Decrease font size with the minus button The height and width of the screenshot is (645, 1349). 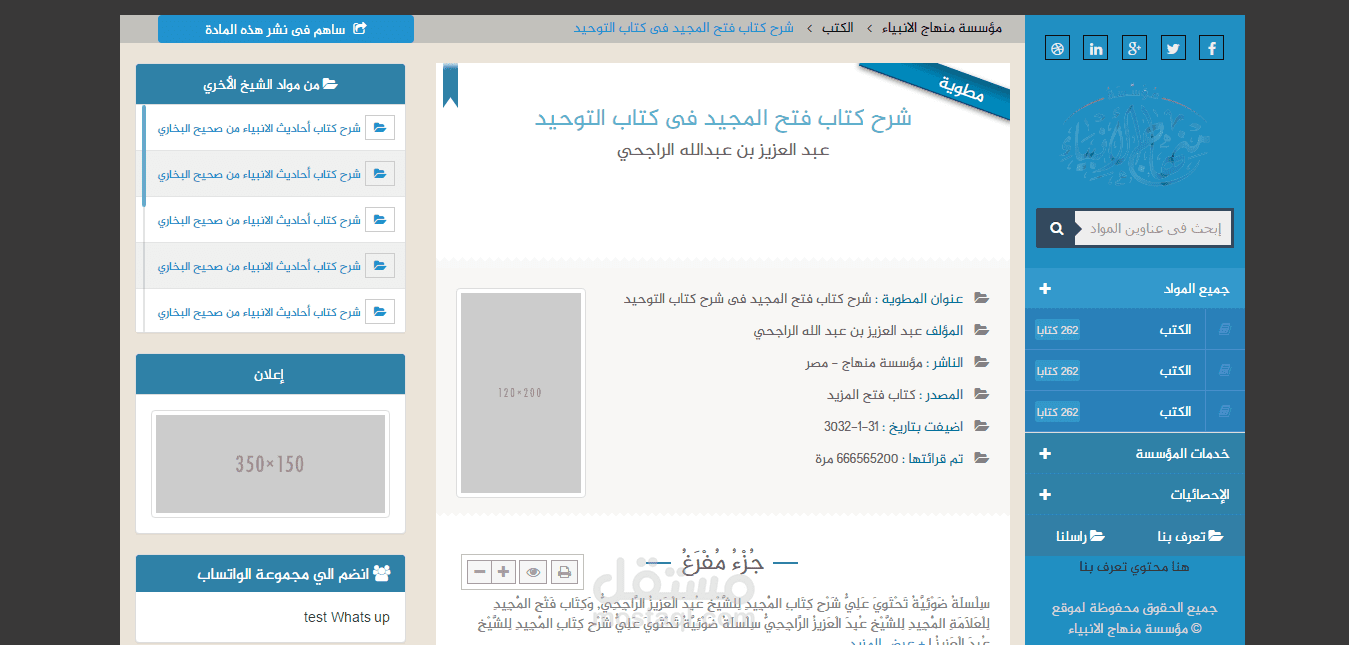(479, 572)
